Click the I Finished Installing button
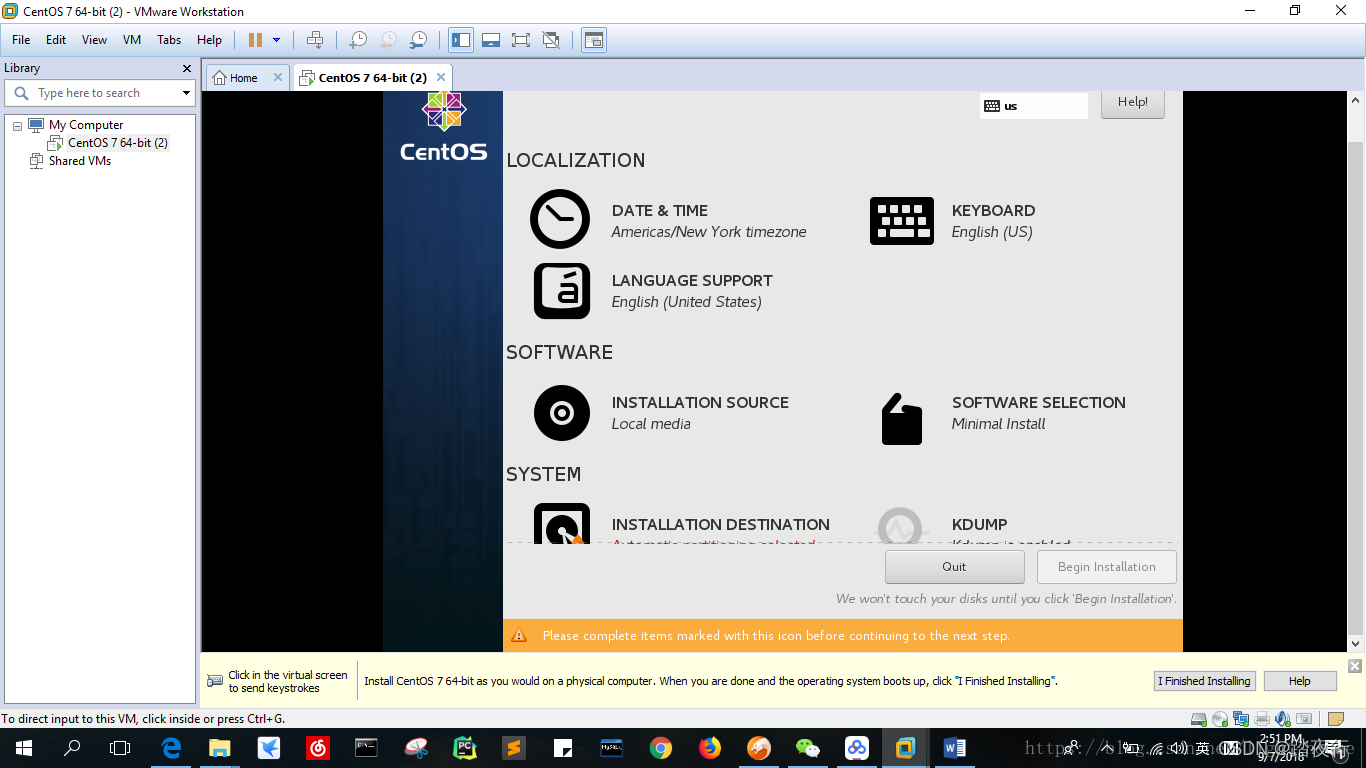 (1207, 681)
